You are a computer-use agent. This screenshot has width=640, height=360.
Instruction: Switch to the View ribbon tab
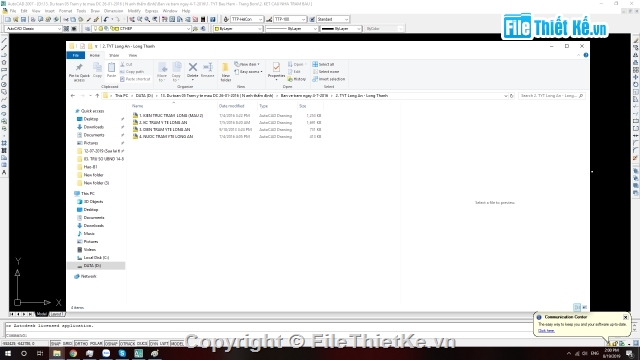tap(133, 55)
